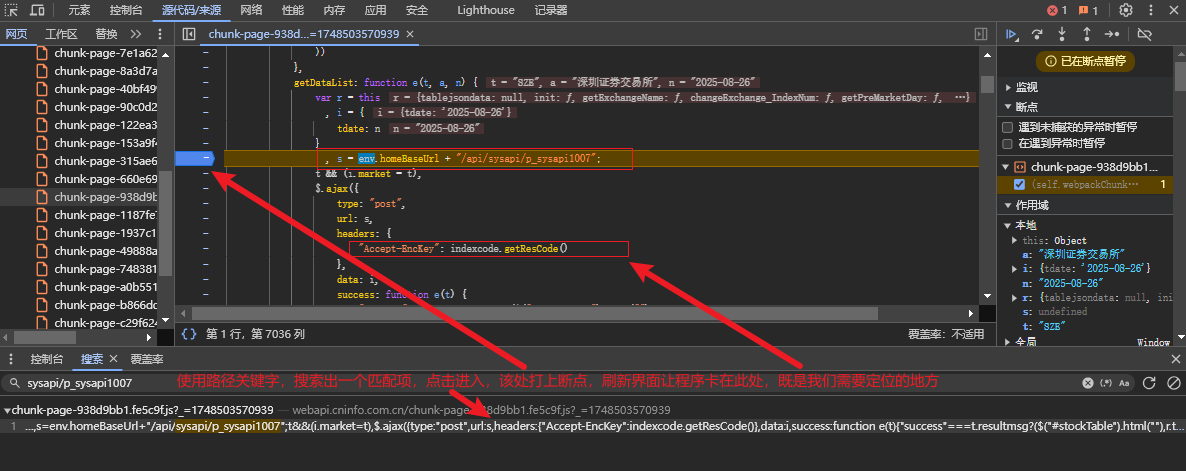Expand the 全局 scope
The width and height of the screenshot is (1186, 471).
1007,342
